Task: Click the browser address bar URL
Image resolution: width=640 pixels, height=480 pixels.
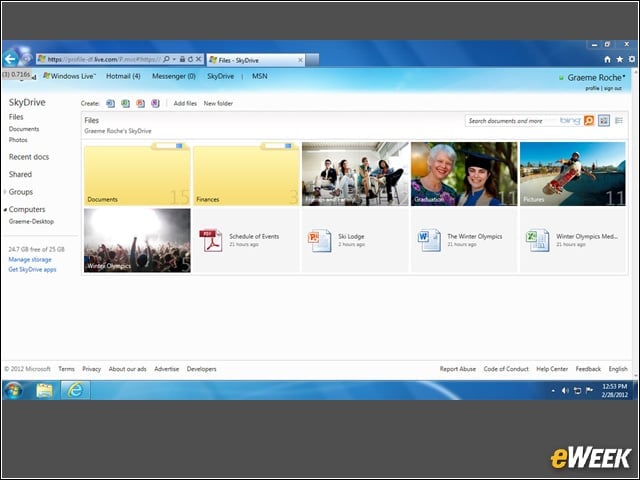Action: click(104, 60)
